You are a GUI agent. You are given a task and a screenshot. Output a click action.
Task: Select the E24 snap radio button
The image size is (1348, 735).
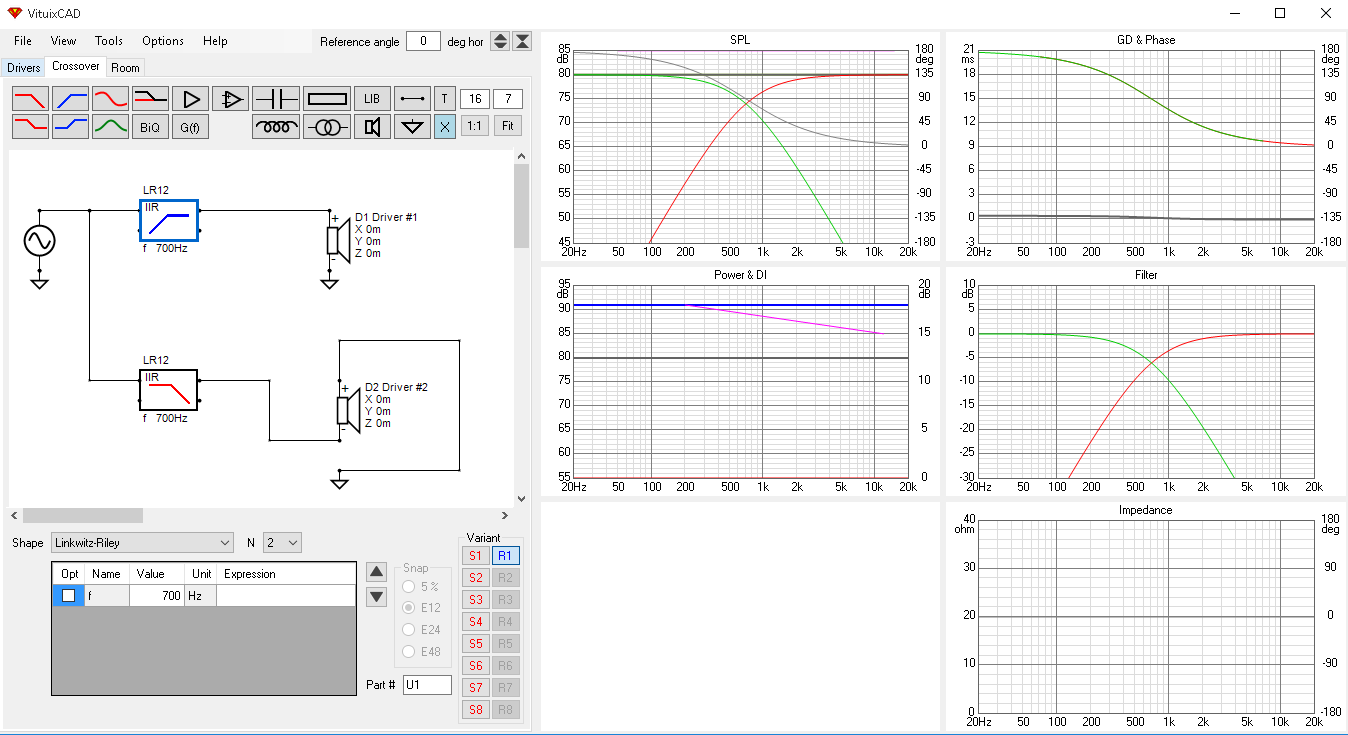point(408,630)
